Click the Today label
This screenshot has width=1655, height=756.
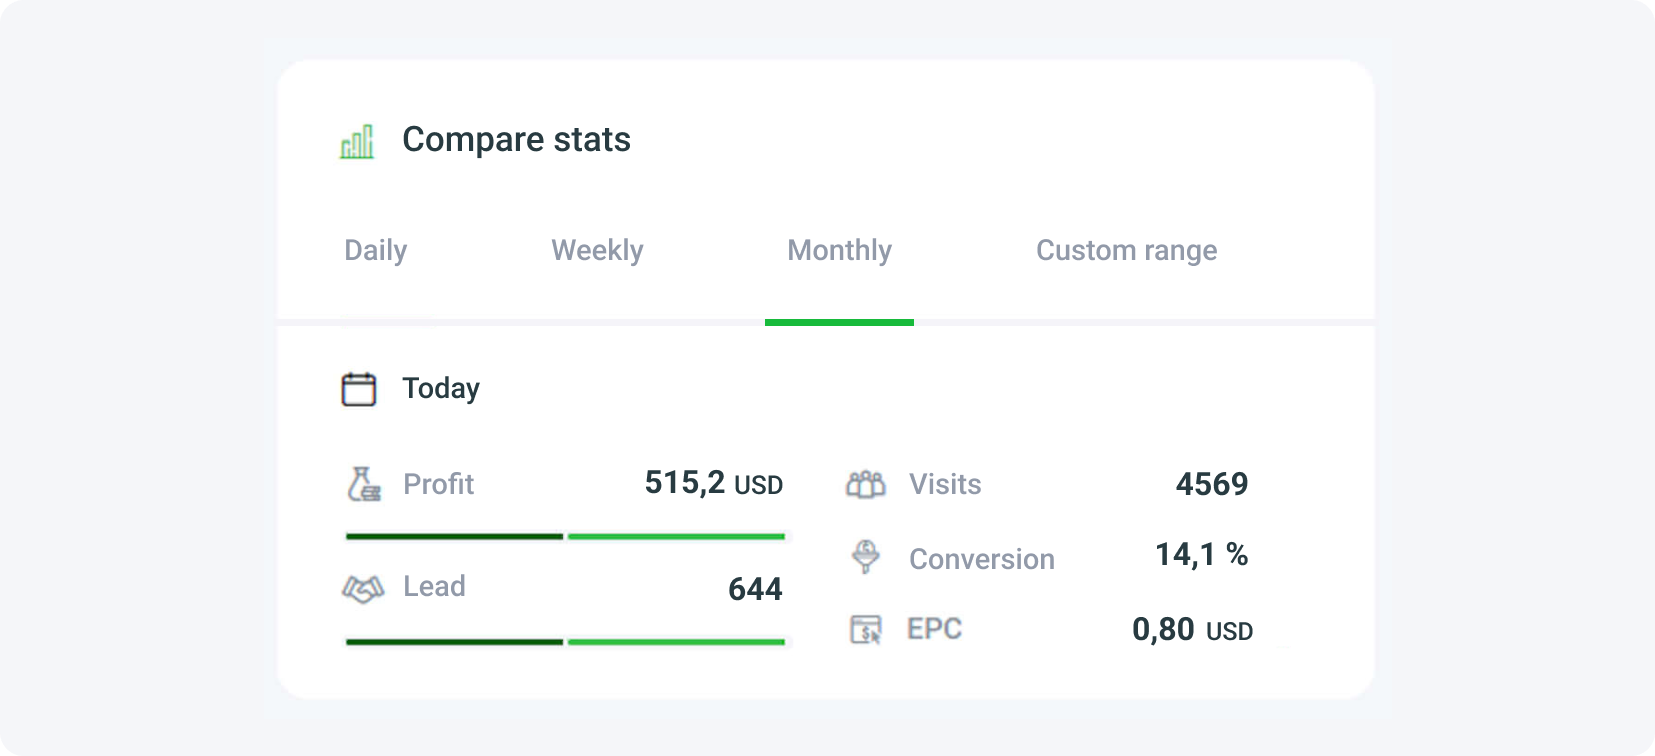click(x=441, y=388)
